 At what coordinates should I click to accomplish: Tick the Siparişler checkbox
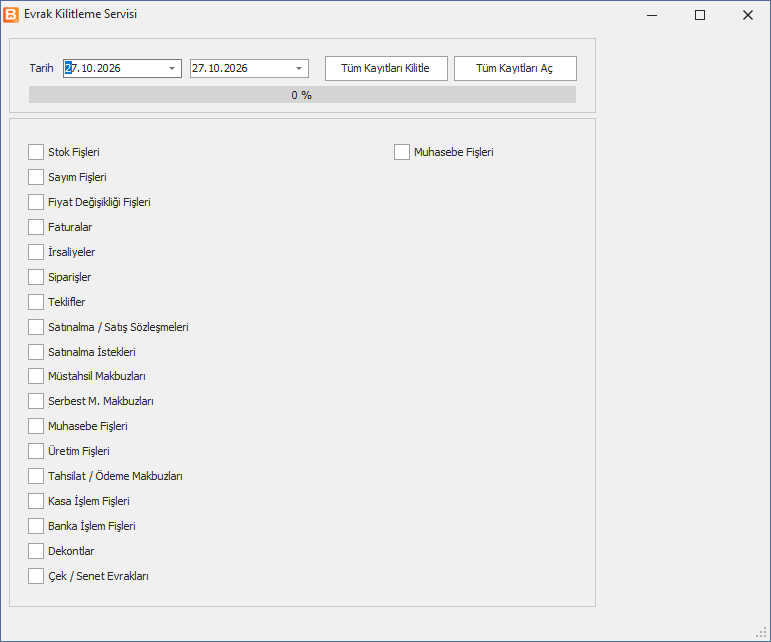click(36, 277)
